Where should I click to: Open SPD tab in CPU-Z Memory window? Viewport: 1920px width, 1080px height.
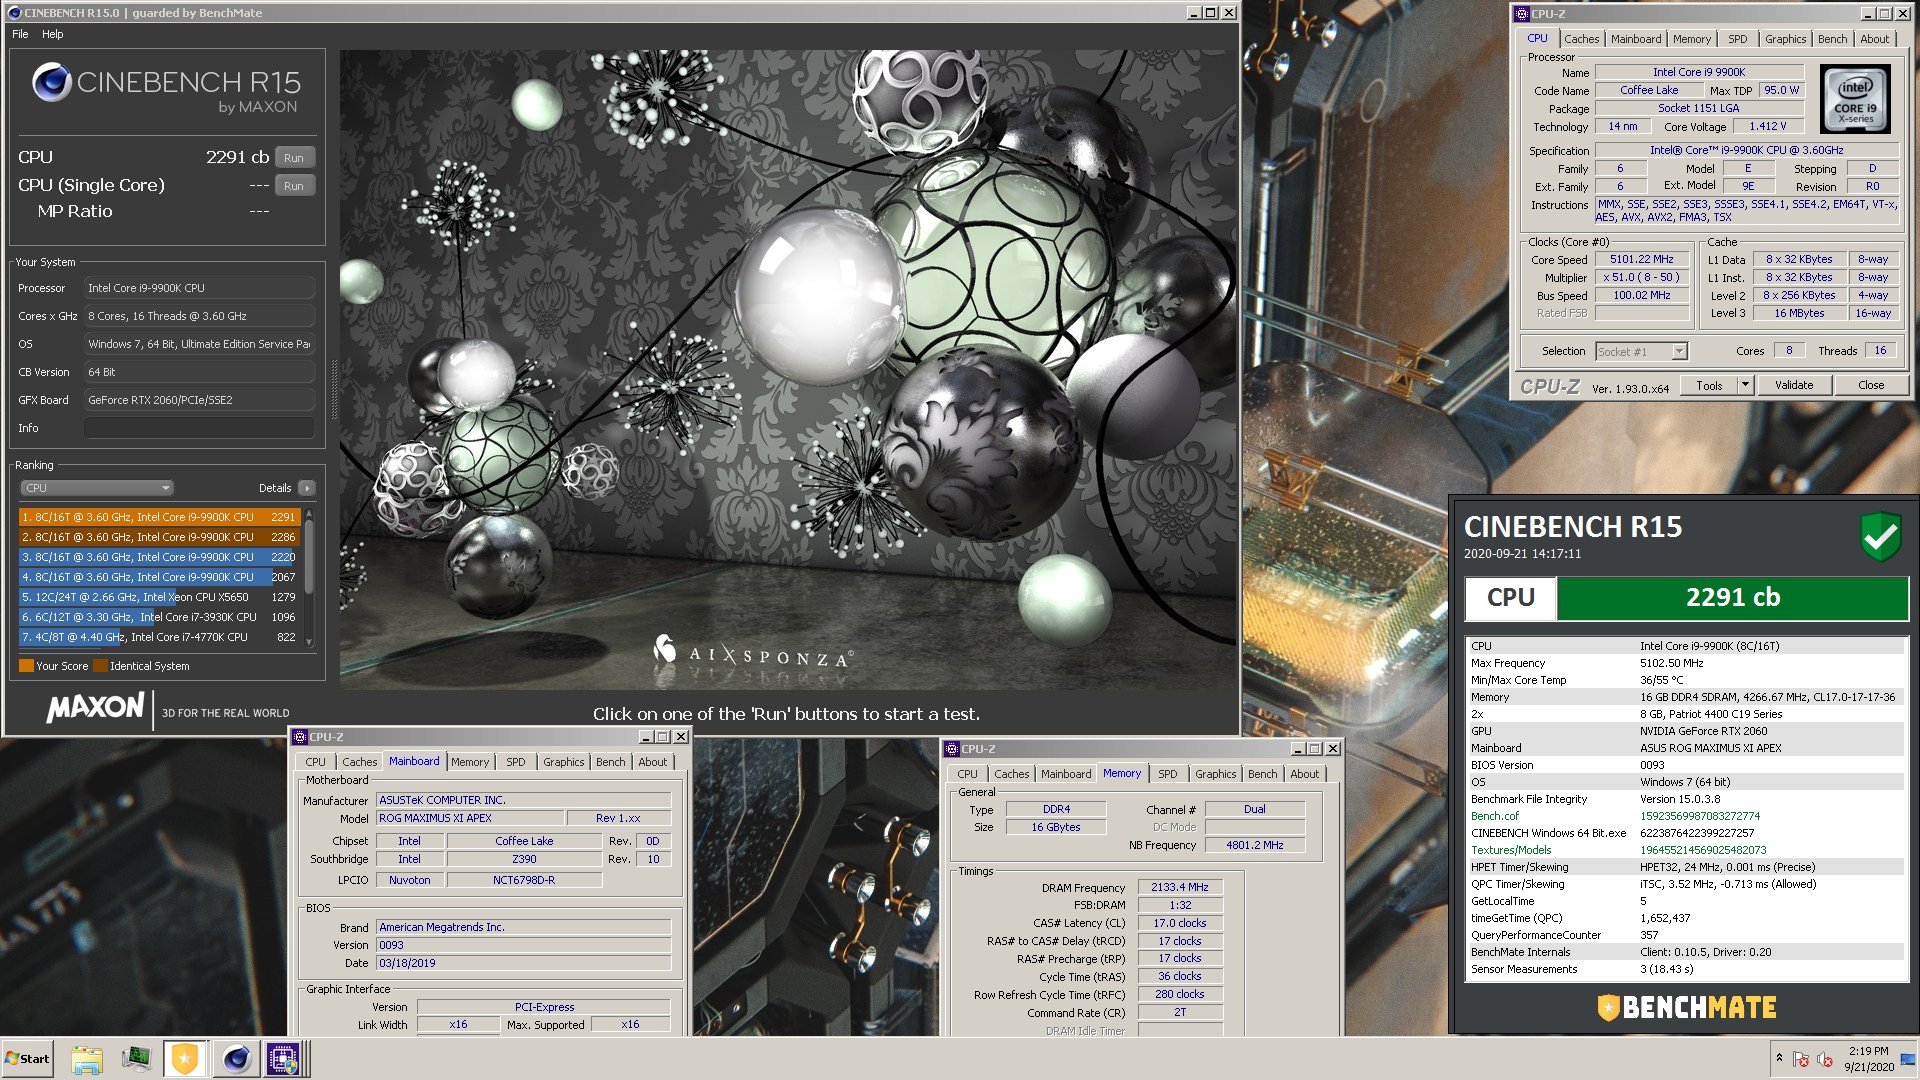(1167, 774)
